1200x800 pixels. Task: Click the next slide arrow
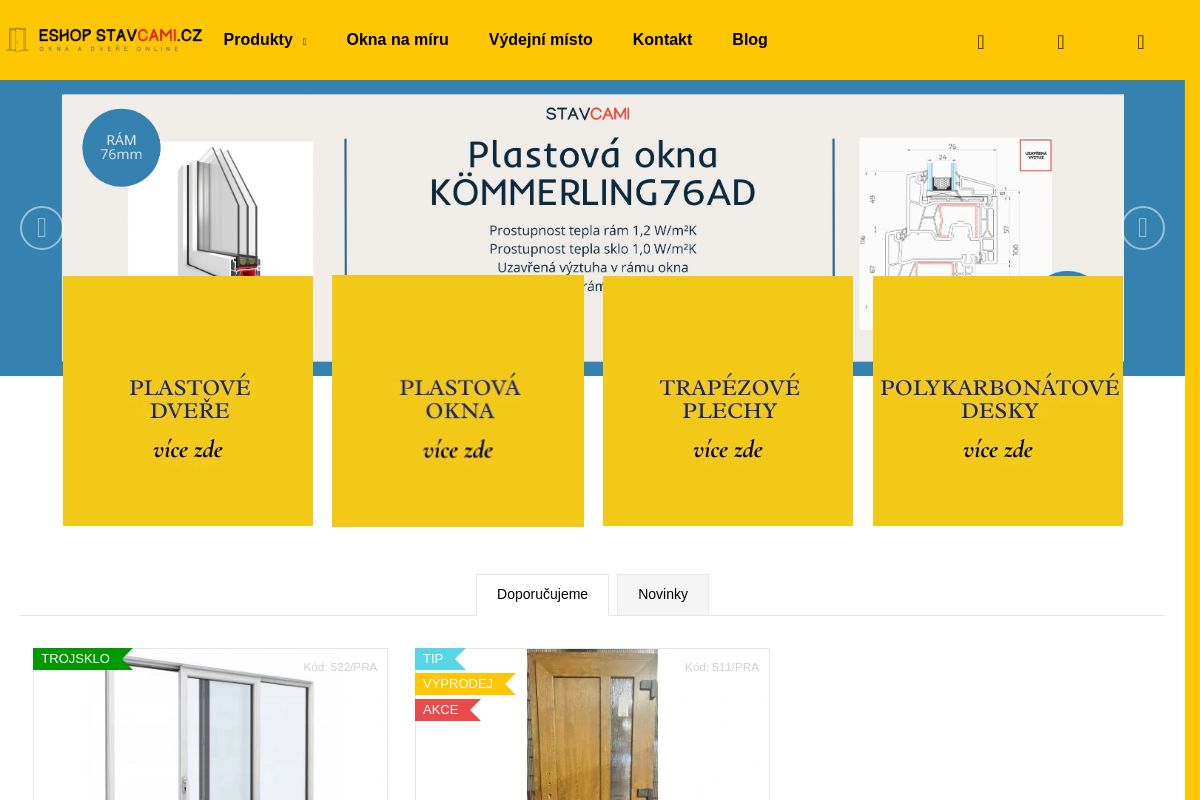point(1141,227)
